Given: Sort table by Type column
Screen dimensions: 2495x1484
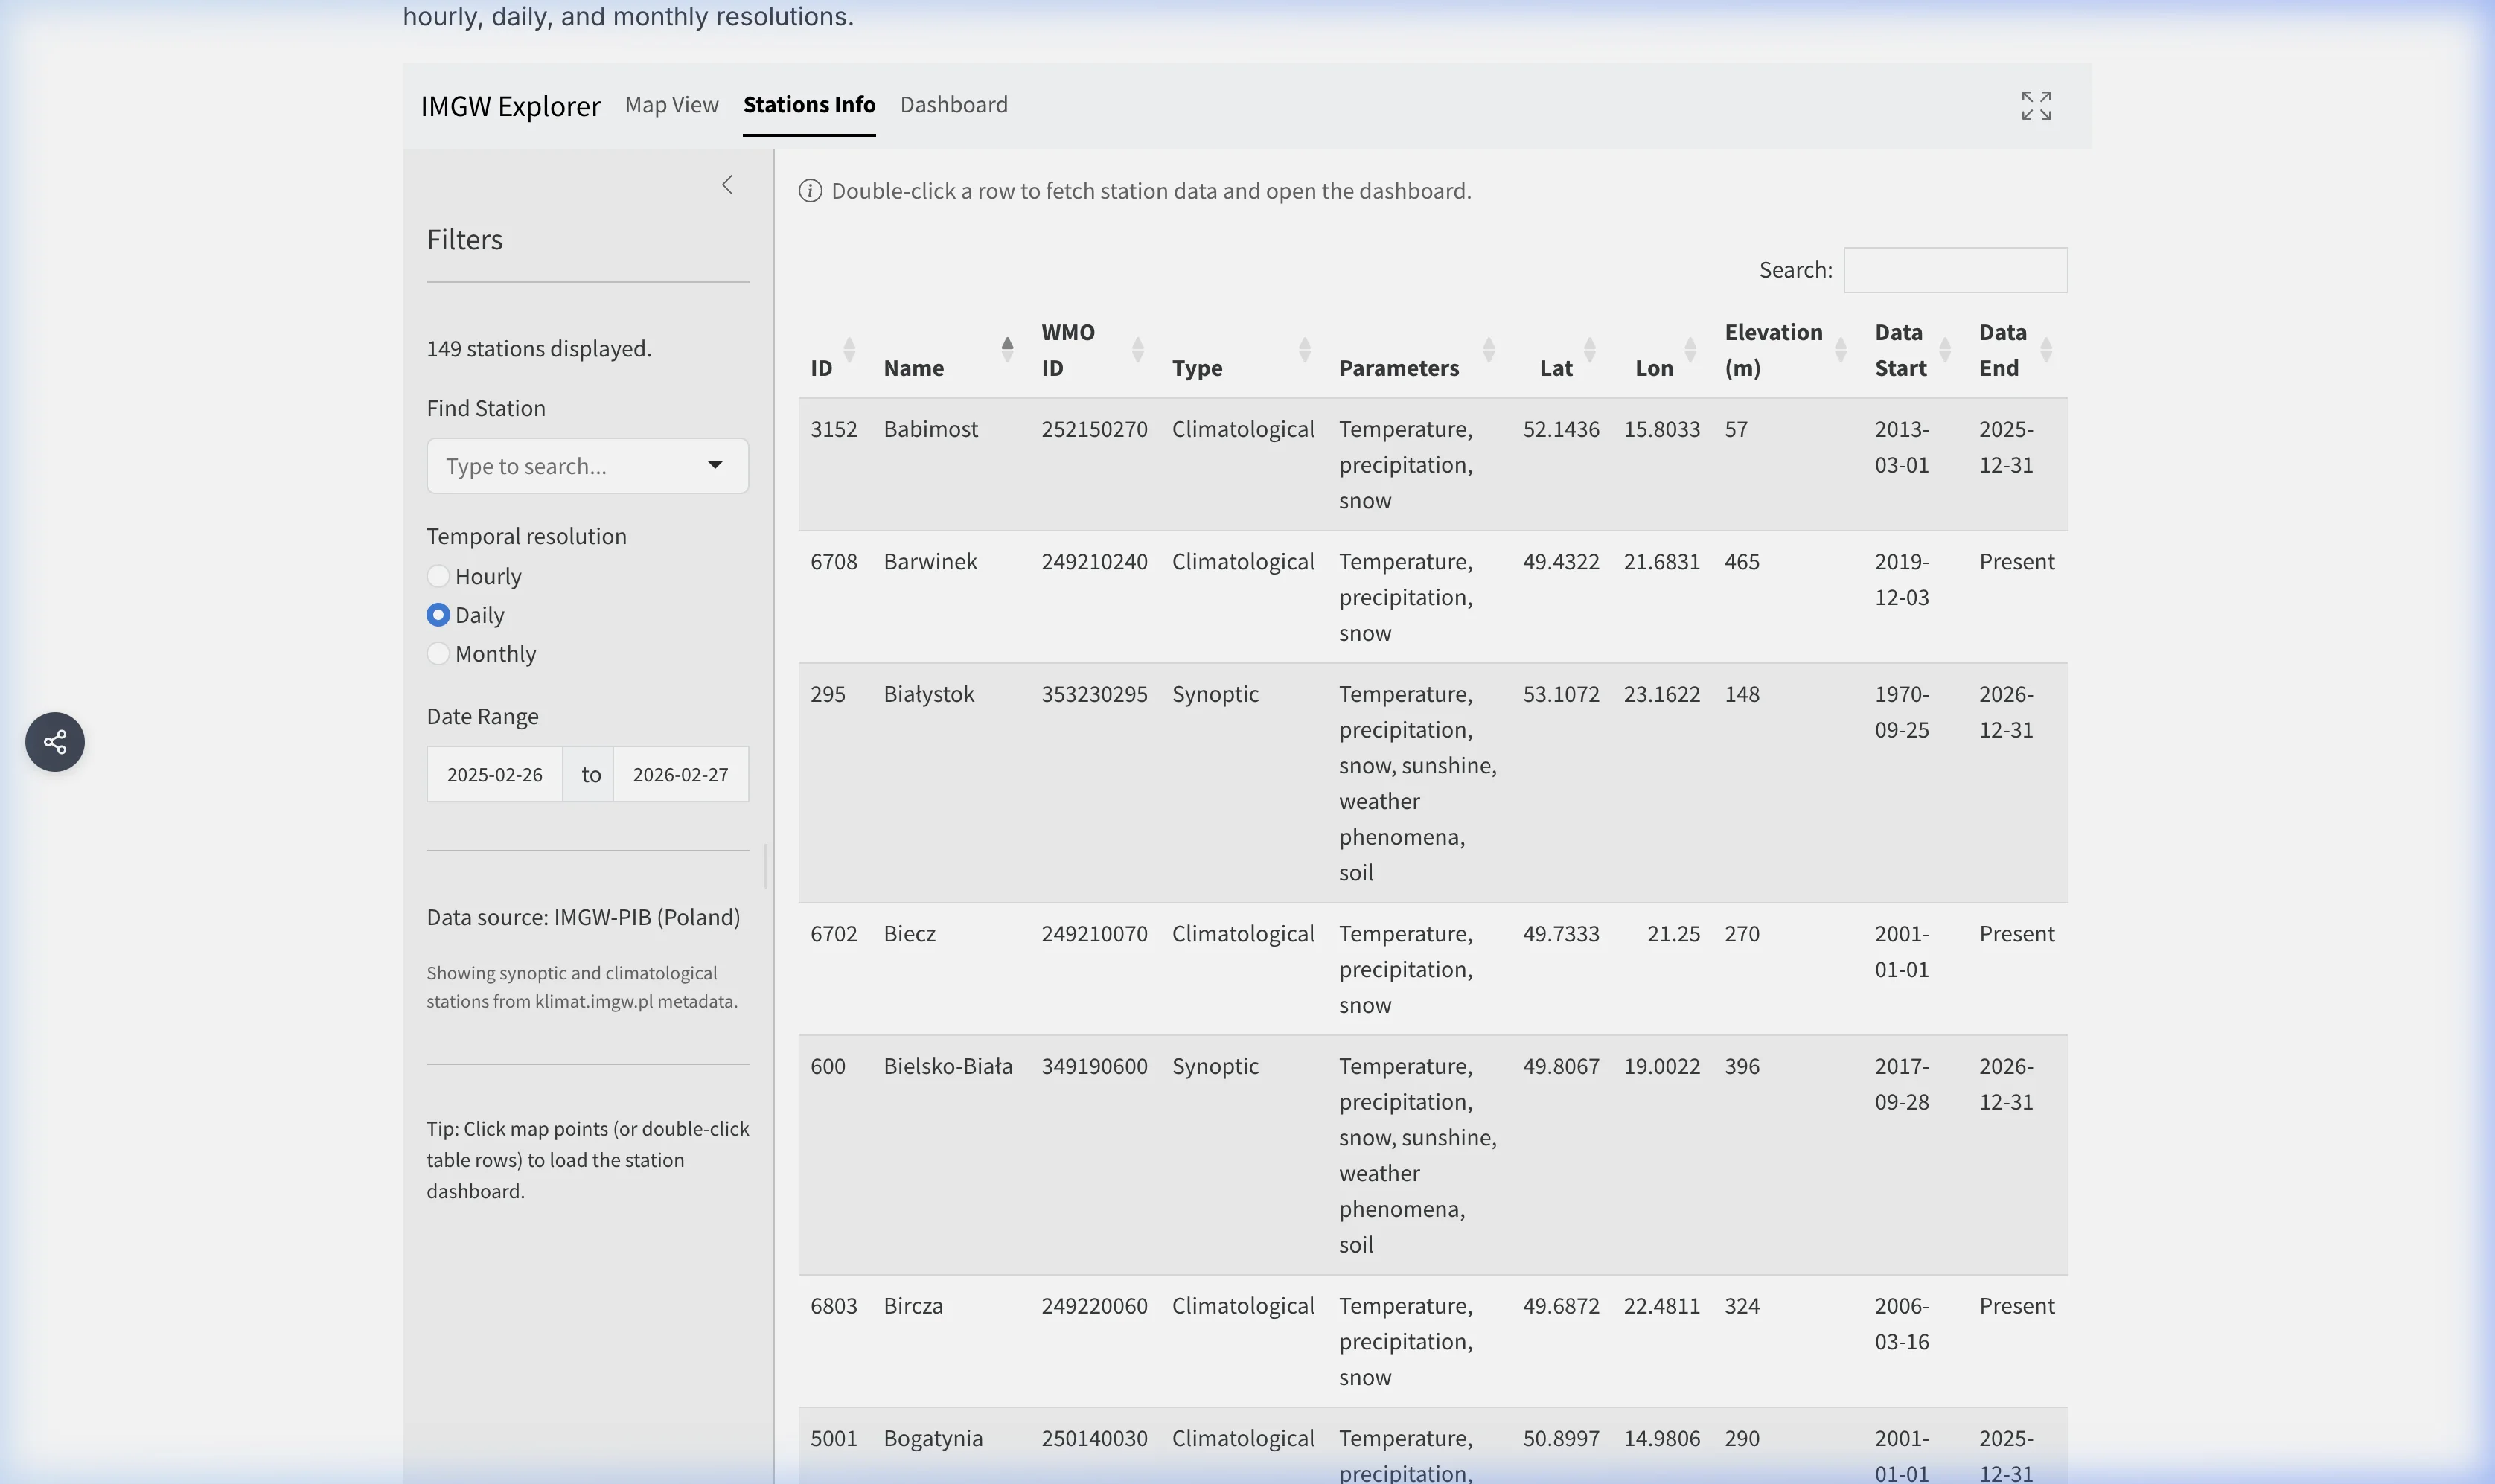Looking at the screenshot, I should point(1304,350).
